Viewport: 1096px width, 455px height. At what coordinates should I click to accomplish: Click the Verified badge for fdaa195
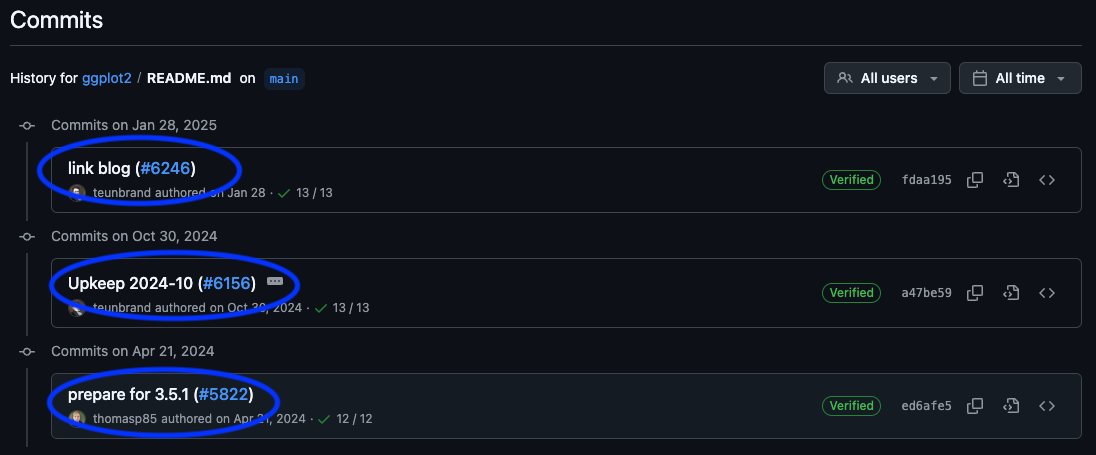[851, 180]
